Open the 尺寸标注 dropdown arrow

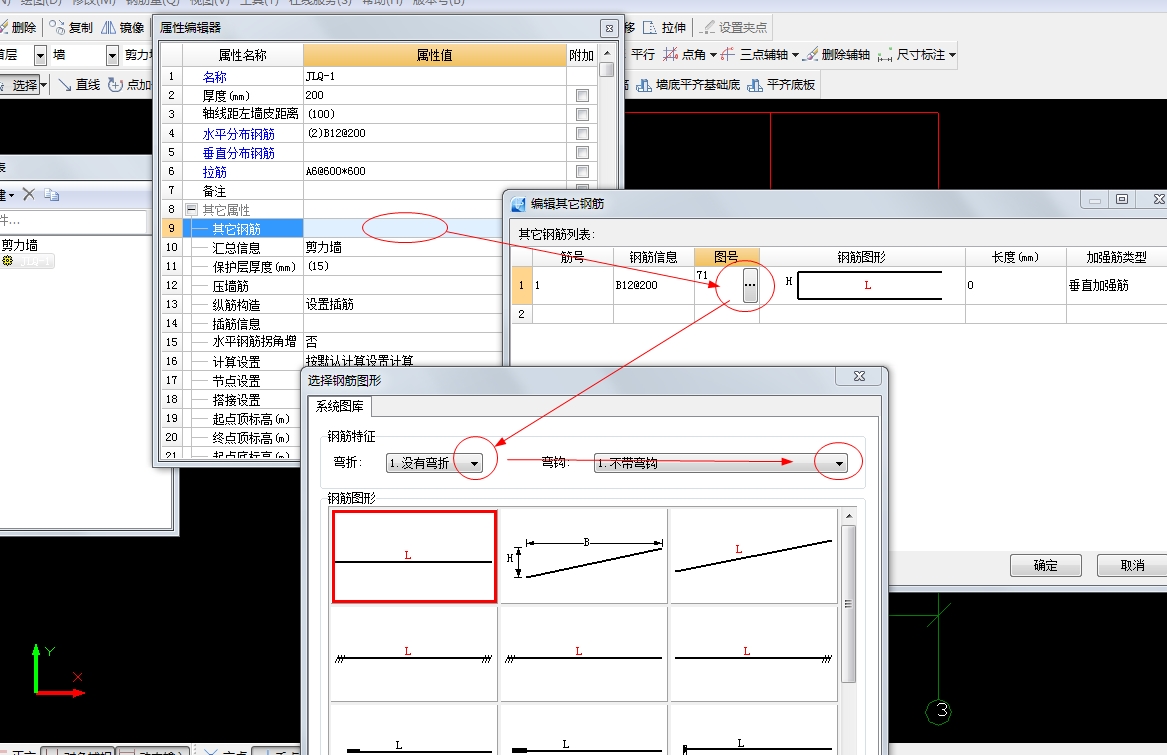pyautogui.click(x=952, y=54)
